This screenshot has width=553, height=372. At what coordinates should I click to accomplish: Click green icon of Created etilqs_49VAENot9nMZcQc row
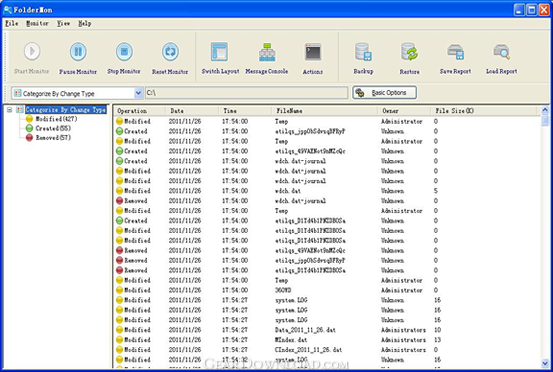click(x=120, y=151)
